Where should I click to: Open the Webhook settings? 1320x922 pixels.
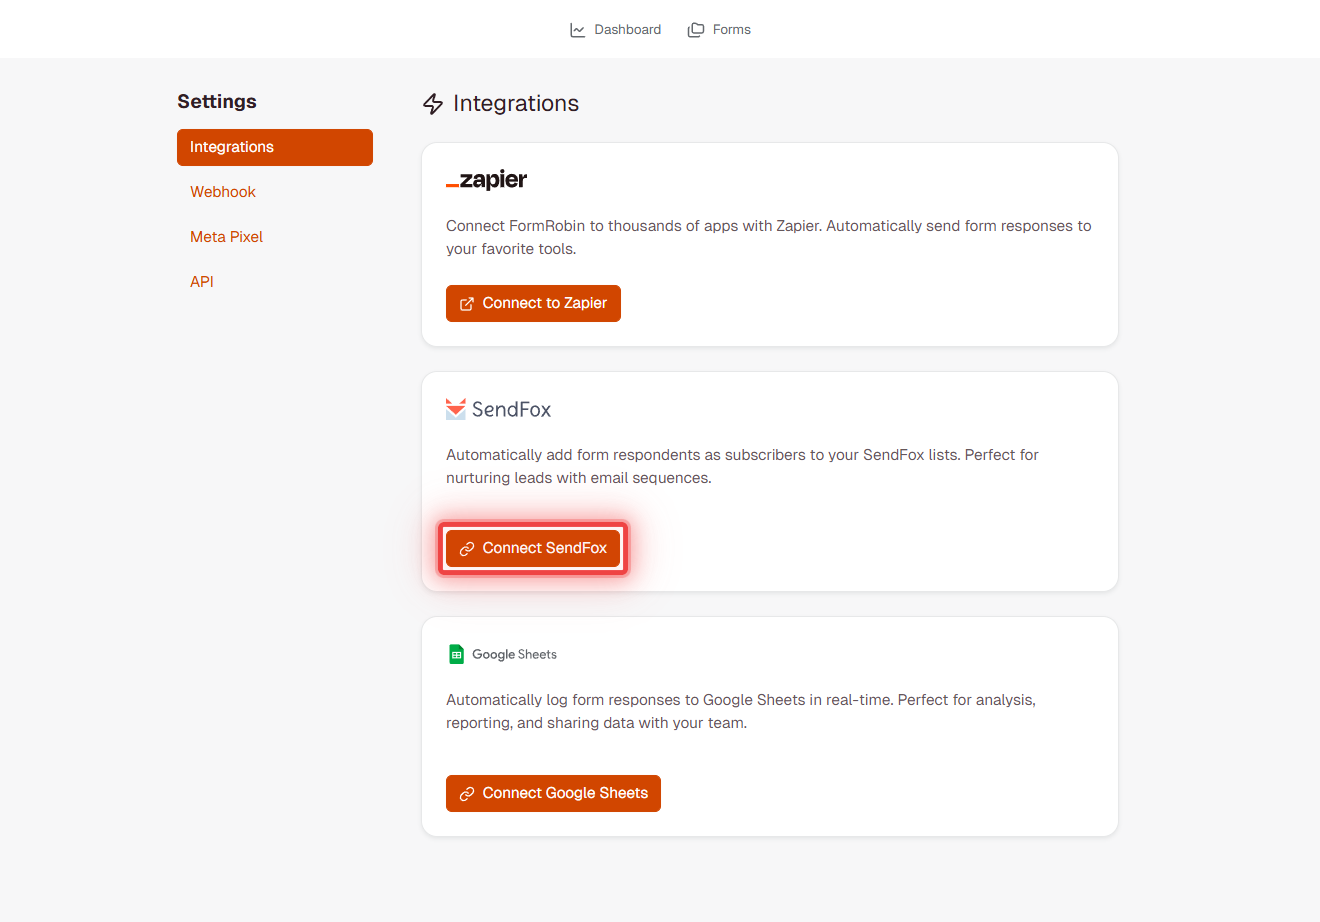[222, 191]
